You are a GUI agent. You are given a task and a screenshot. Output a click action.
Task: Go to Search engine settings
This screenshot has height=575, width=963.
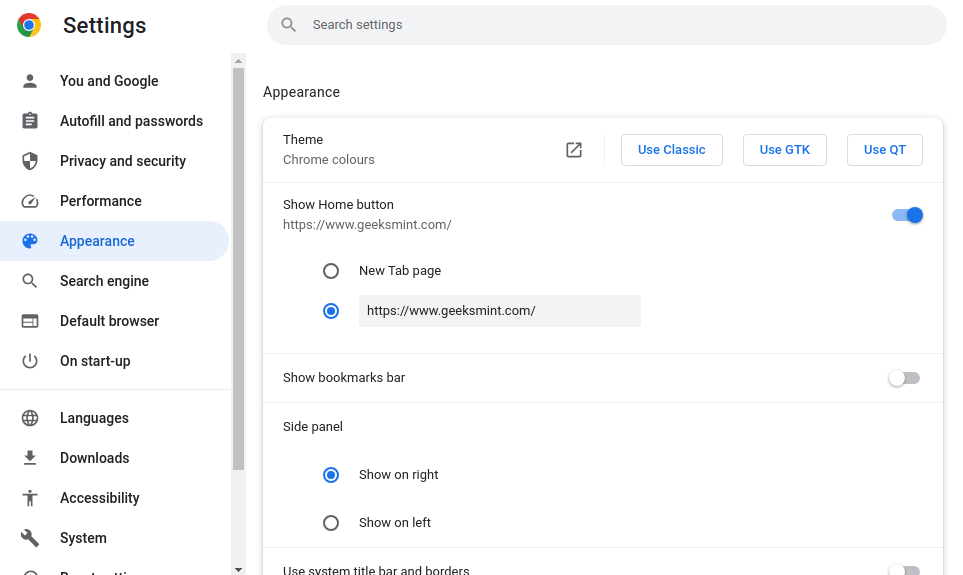tap(104, 281)
